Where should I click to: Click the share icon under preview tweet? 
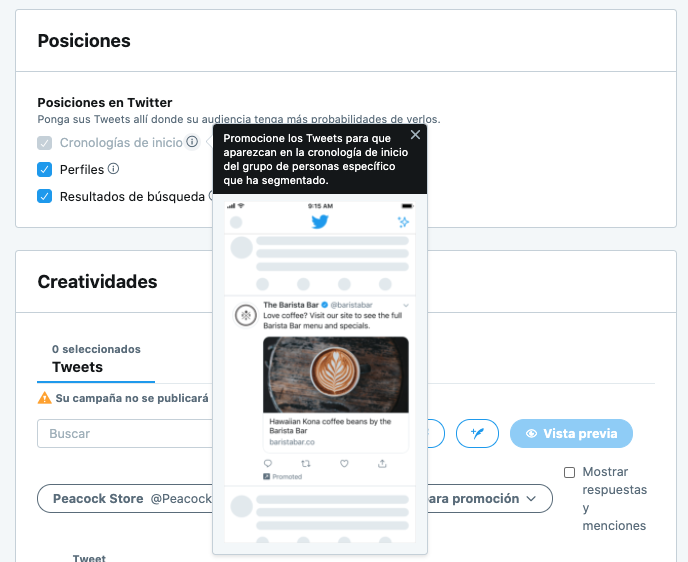382,463
